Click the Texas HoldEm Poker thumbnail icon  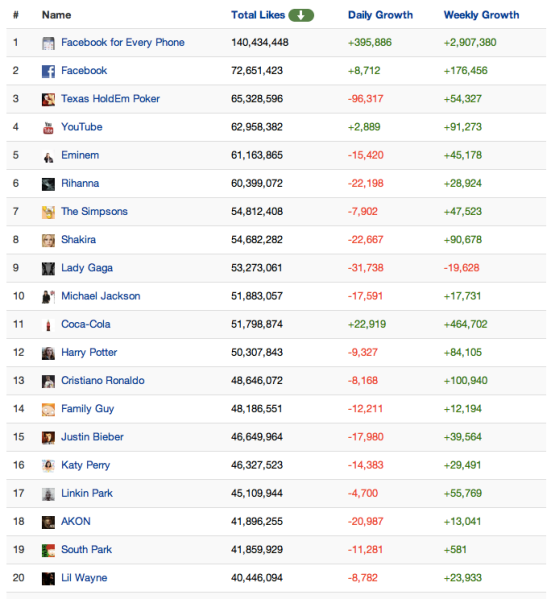[48, 100]
